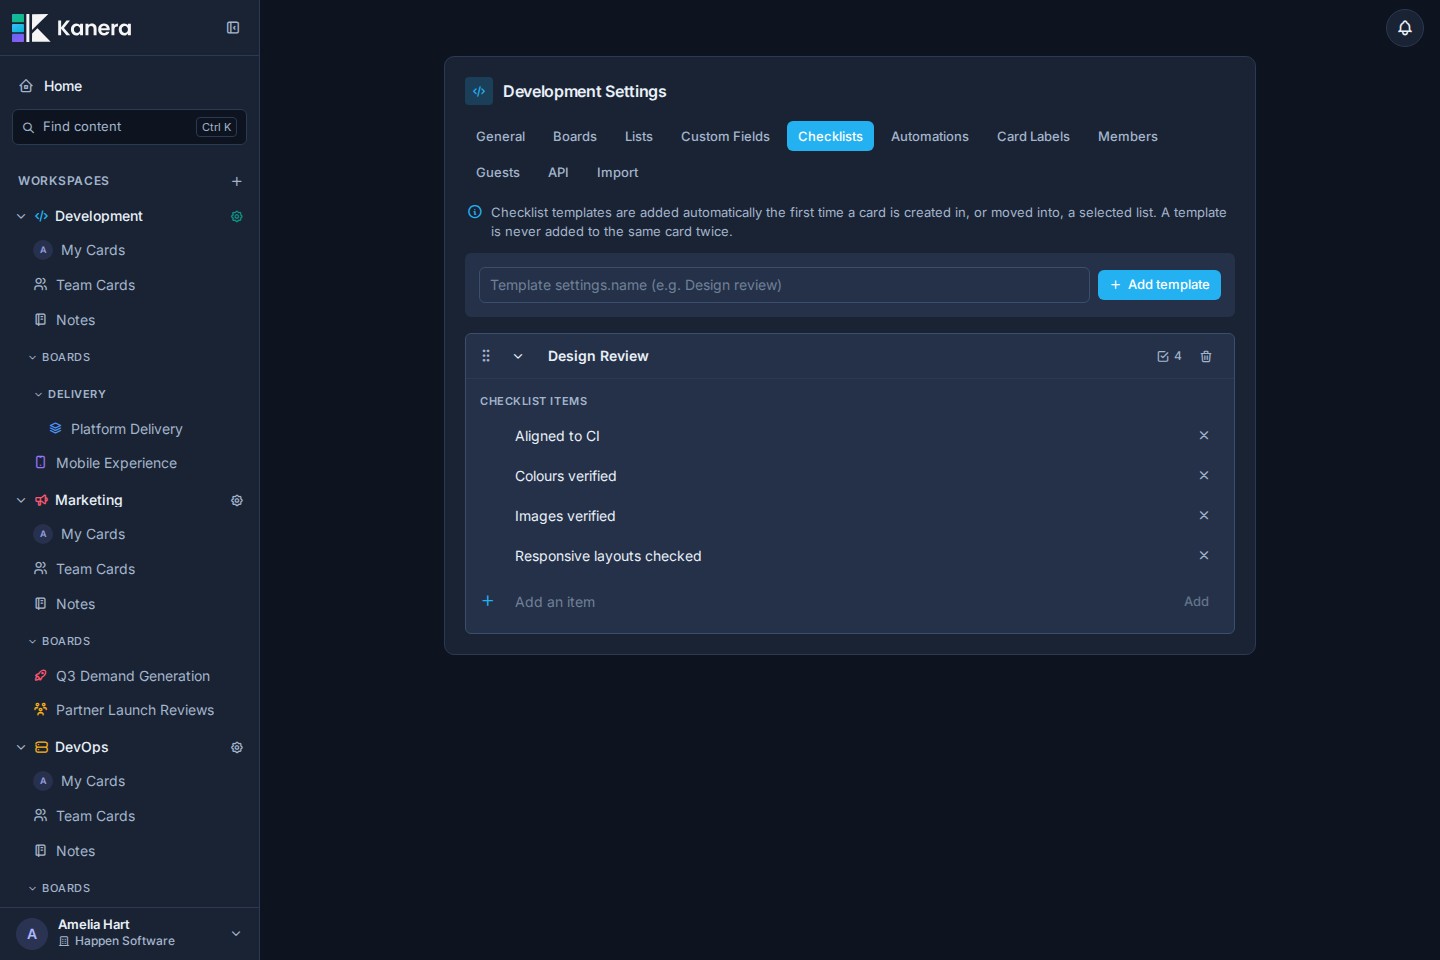This screenshot has width=1440, height=960.
Task: Click the Kanera logo
Action: (x=71, y=28)
